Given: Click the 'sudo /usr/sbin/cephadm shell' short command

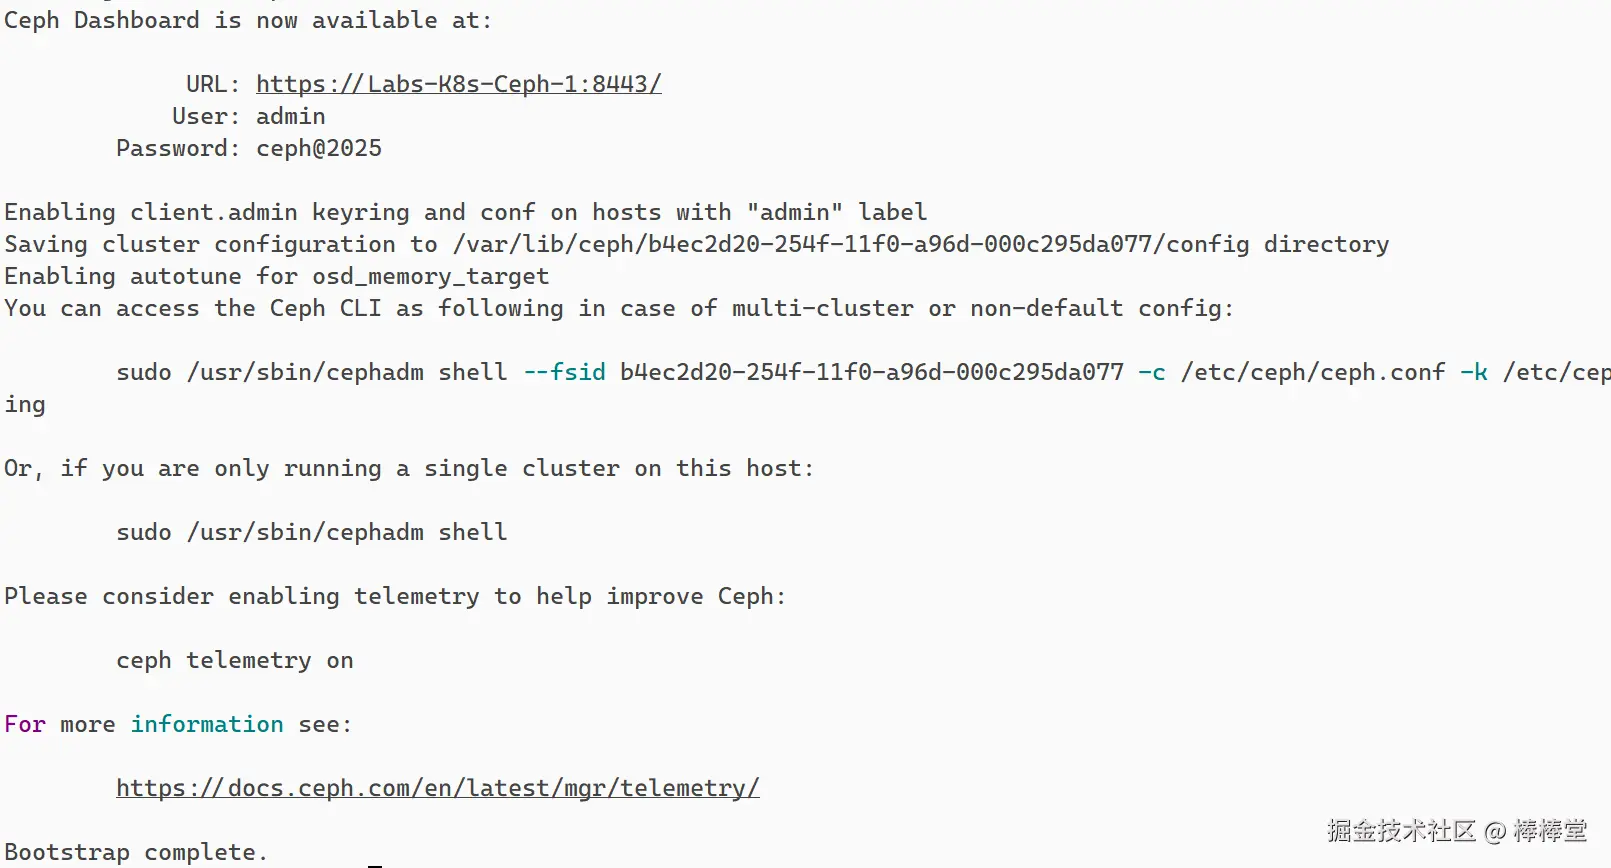Looking at the screenshot, I should pos(312,532).
